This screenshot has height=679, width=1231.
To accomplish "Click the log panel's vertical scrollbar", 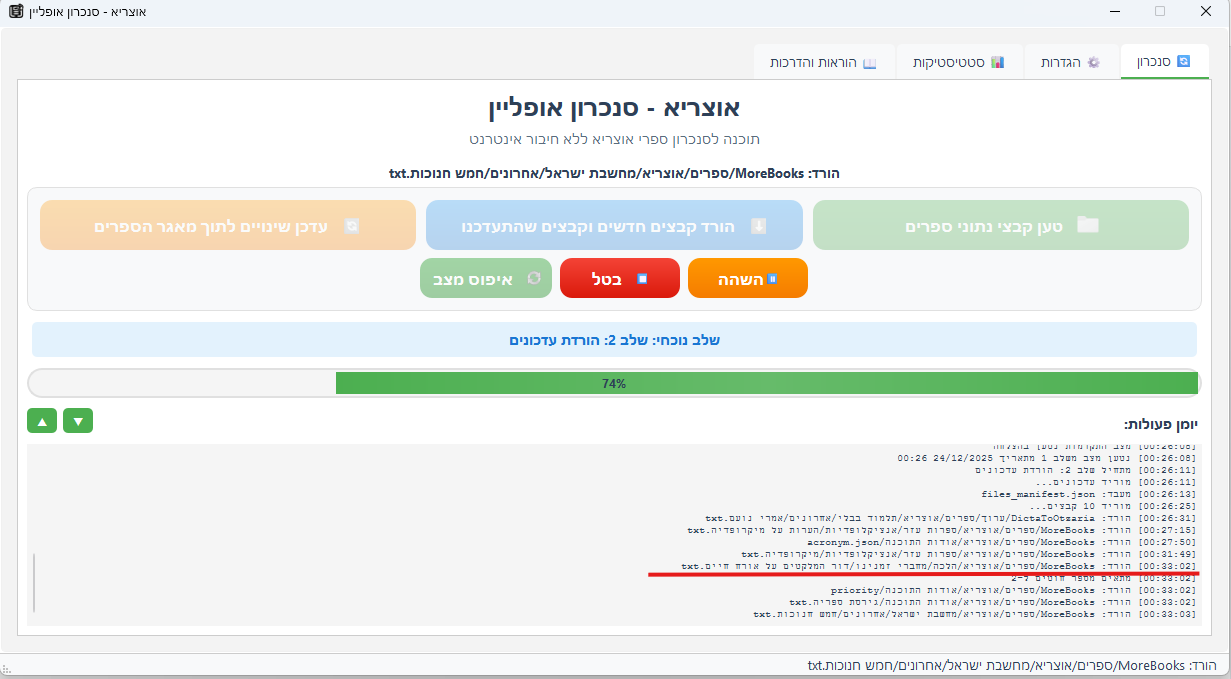I will (34, 582).
